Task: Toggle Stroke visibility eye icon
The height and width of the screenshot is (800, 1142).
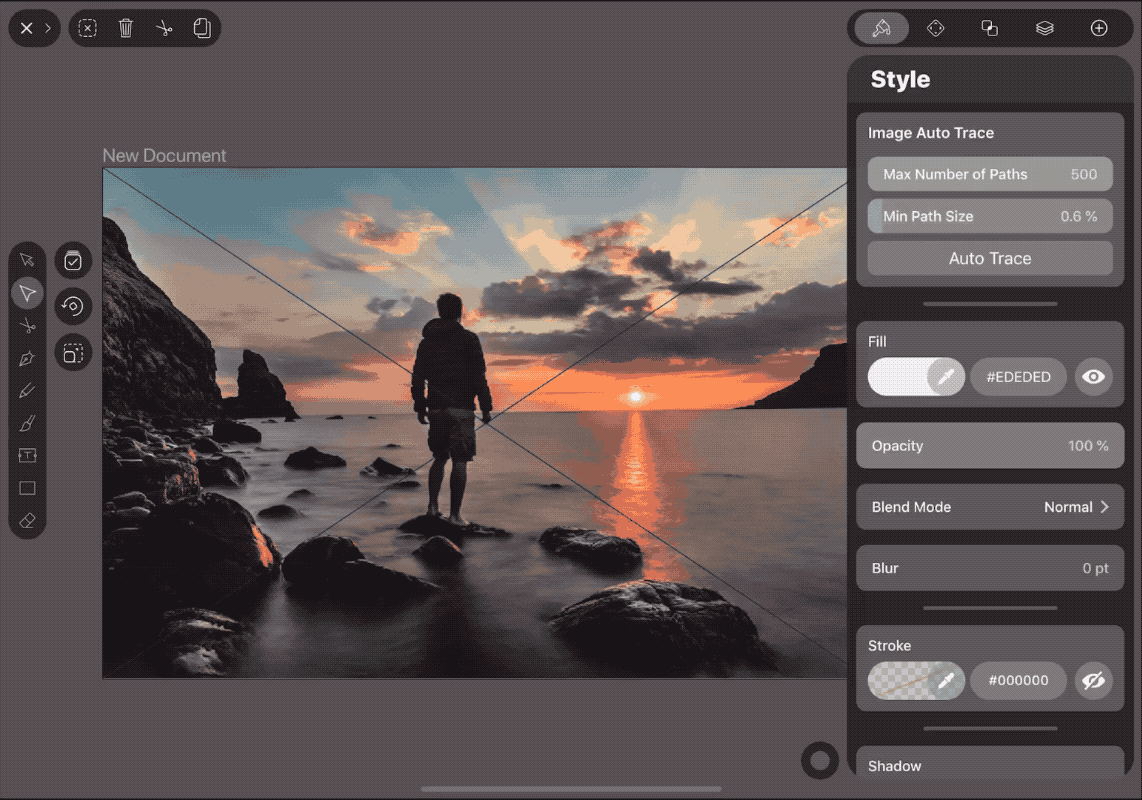Action: tap(1093, 681)
